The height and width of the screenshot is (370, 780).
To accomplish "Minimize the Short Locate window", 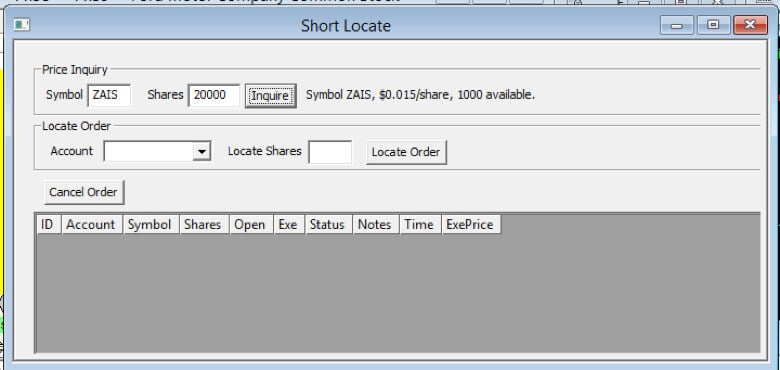I will point(677,25).
